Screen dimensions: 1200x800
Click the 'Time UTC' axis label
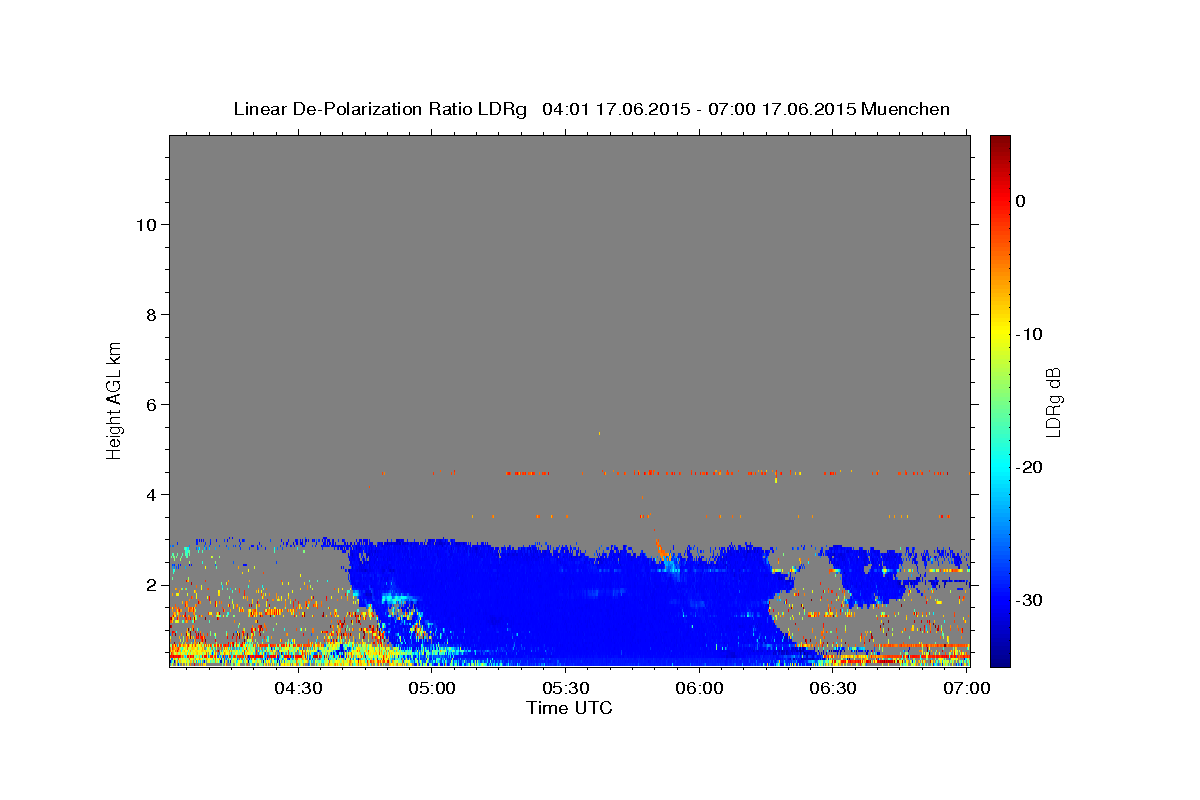[x=569, y=708]
